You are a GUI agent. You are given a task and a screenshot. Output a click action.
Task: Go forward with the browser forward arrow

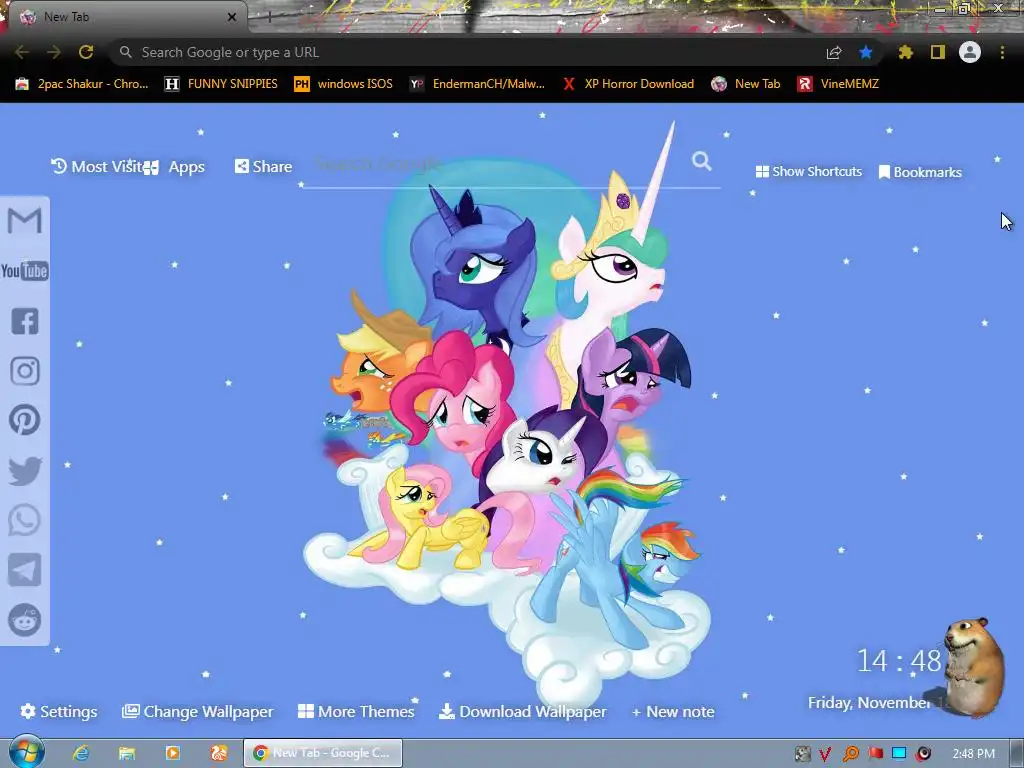point(54,52)
